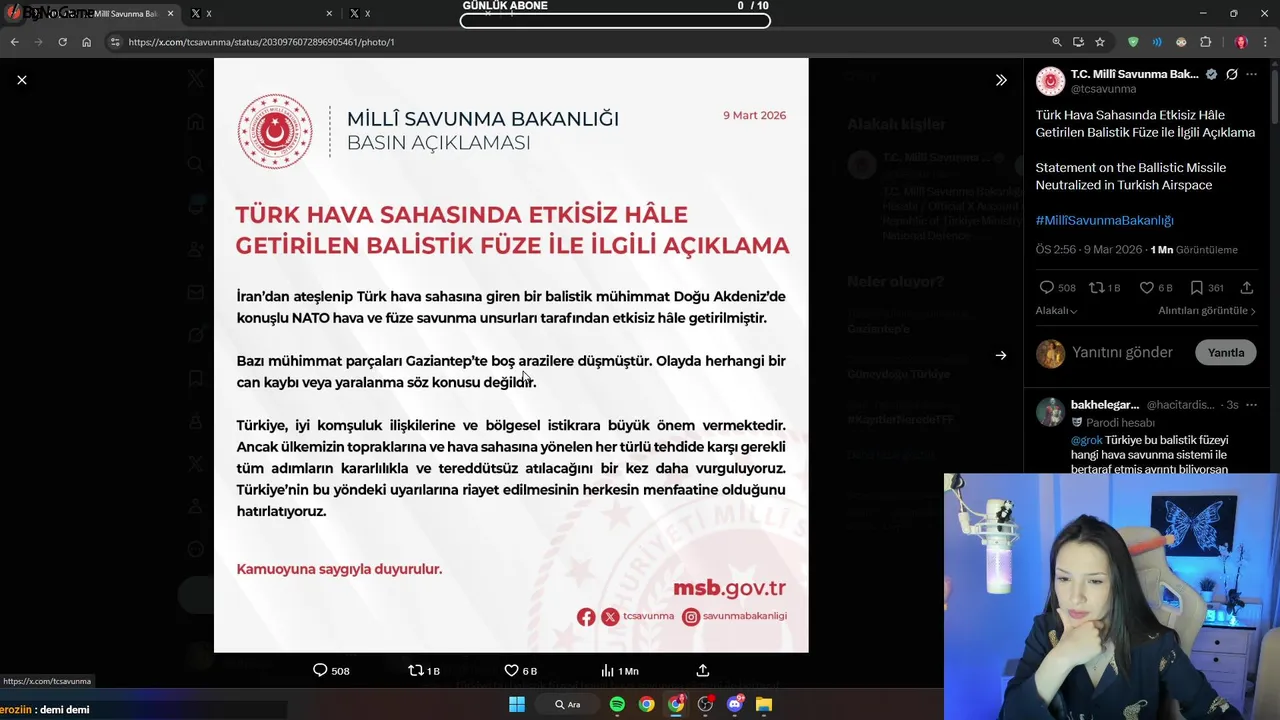
Task: Open Alıntıları görüntüle link
Action: click(x=1207, y=311)
